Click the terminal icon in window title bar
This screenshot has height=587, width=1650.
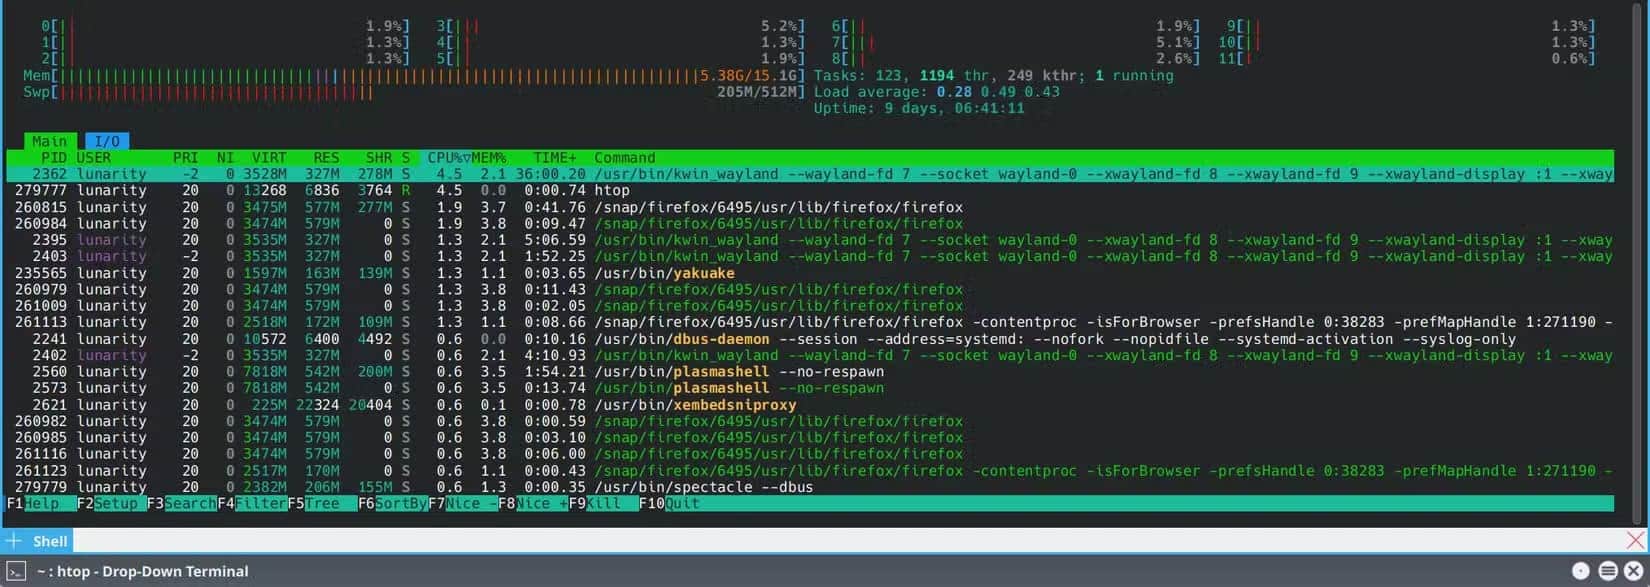[15, 571]
